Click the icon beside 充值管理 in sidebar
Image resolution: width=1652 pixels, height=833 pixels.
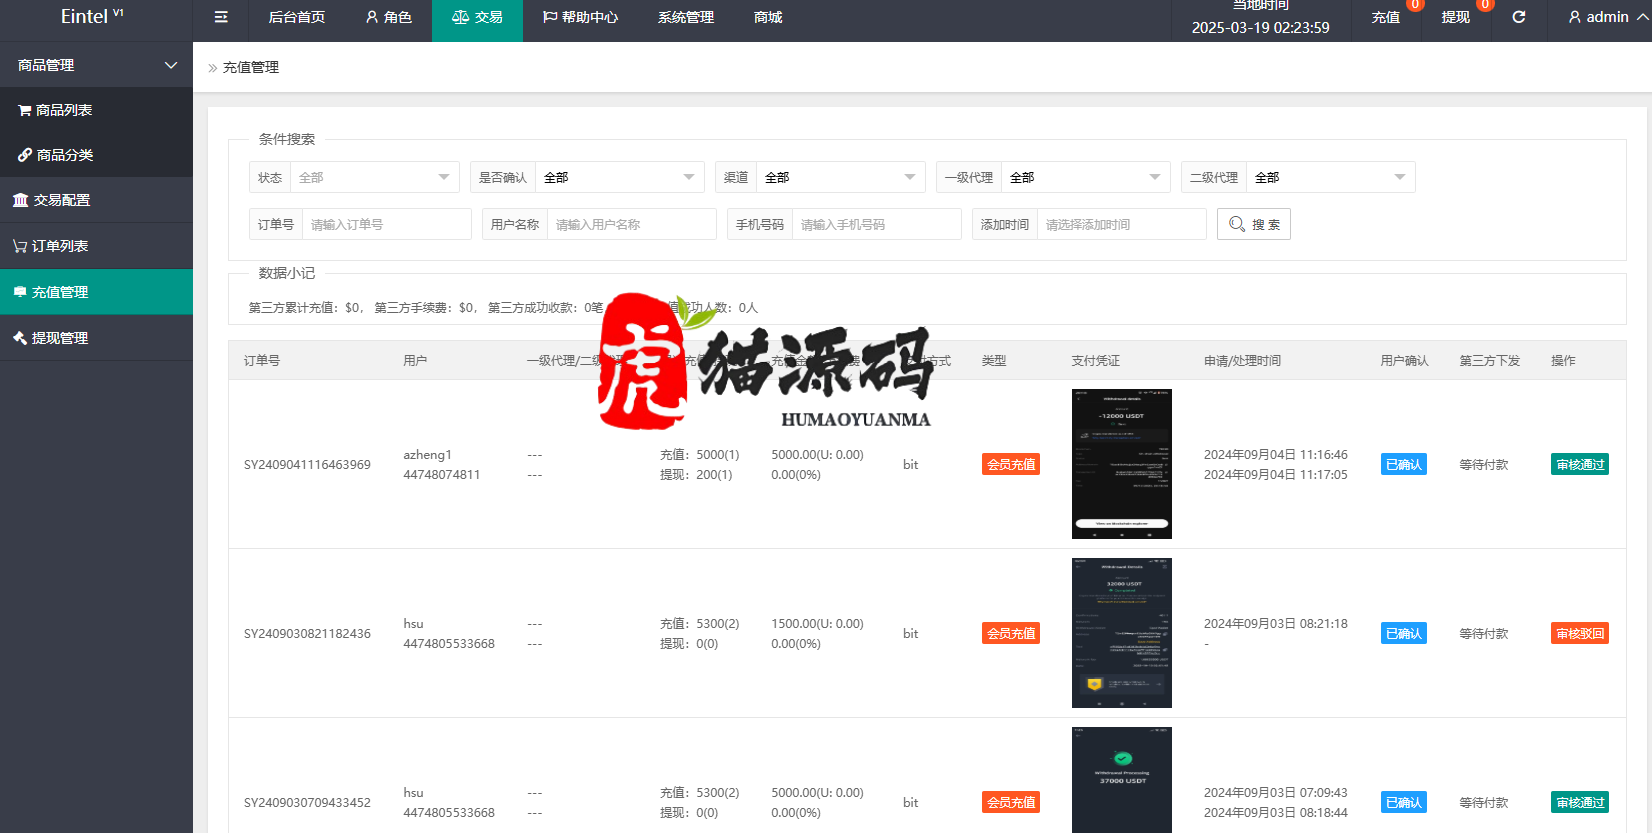click(20, 292)
